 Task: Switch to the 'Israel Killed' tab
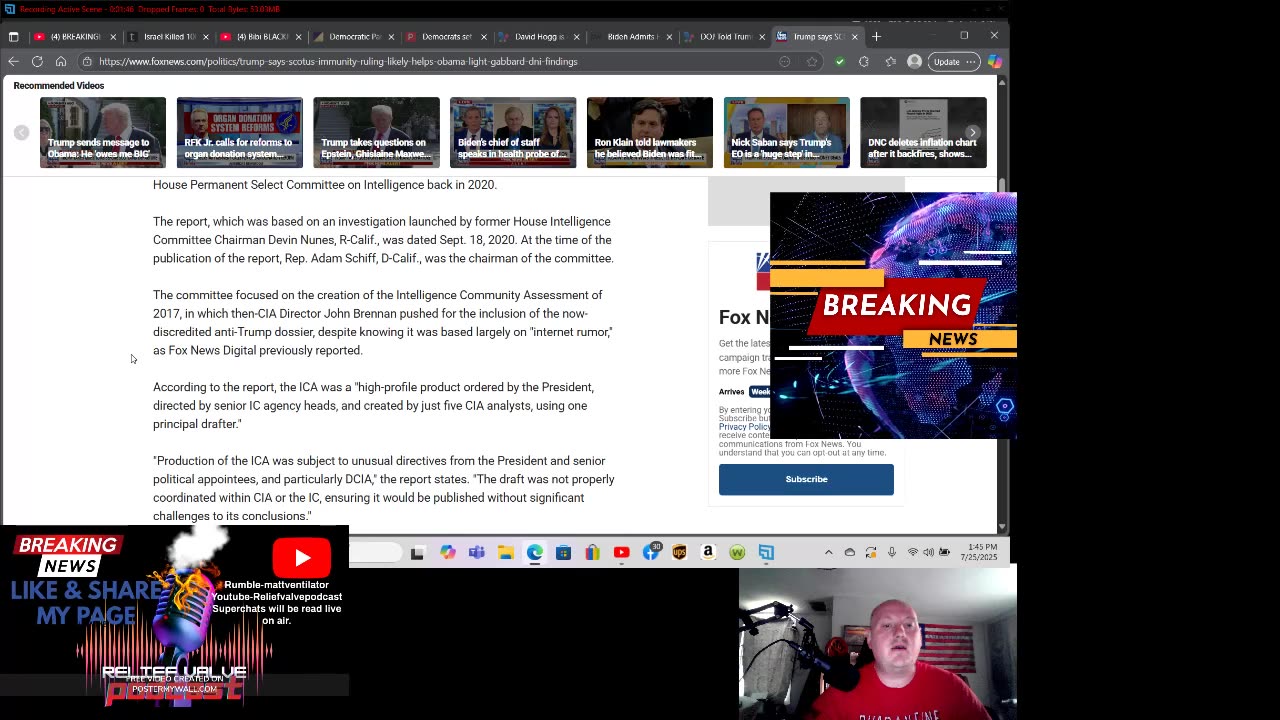pos(168,37)
